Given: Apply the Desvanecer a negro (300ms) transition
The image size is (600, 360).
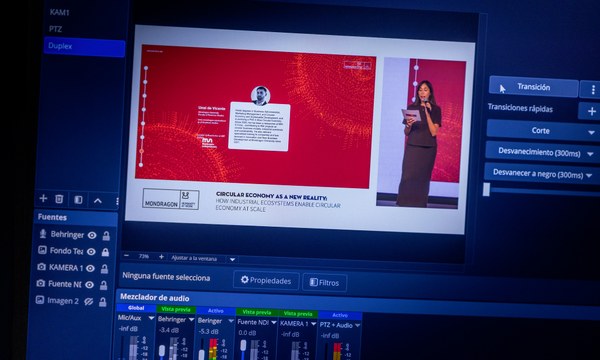Looking at the screenshot, I should click(x=538, y=173).
